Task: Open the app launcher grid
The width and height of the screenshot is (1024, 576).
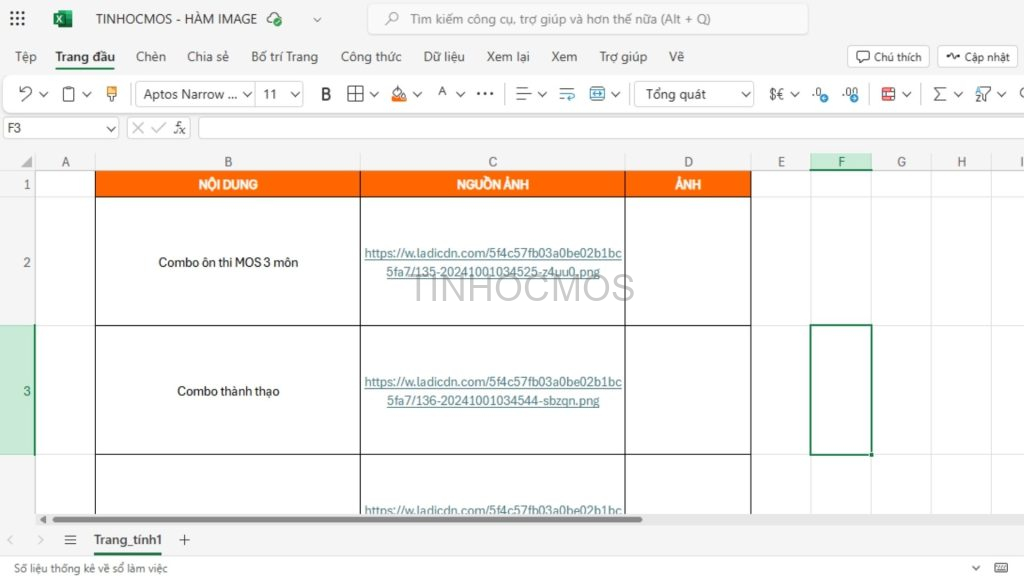Action: coord(18,18)
